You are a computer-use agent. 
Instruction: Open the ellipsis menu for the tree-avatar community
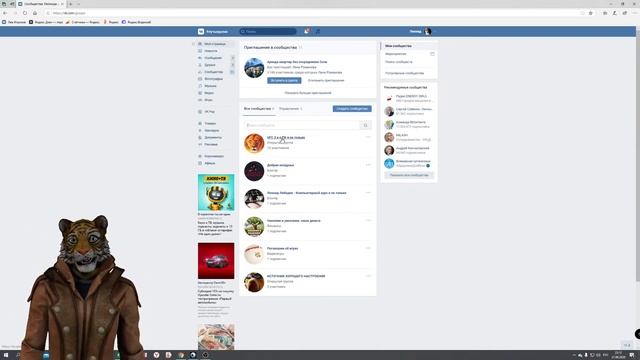tap(368, 220)
